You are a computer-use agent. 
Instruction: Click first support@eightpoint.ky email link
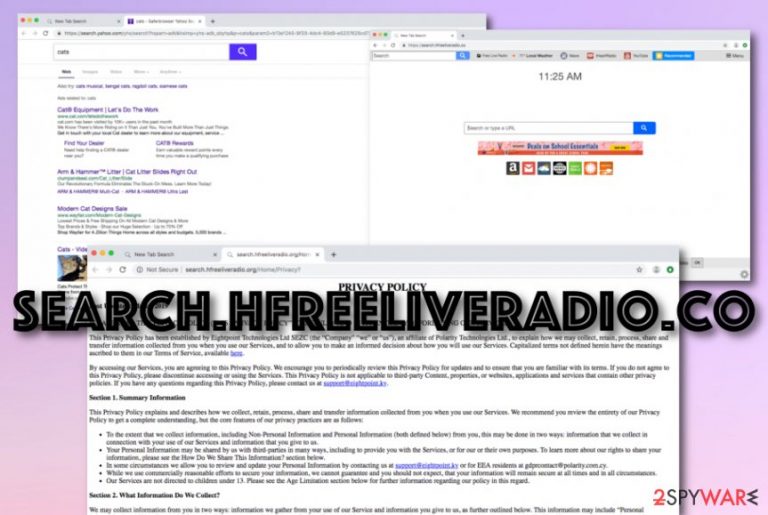(355, 383)
